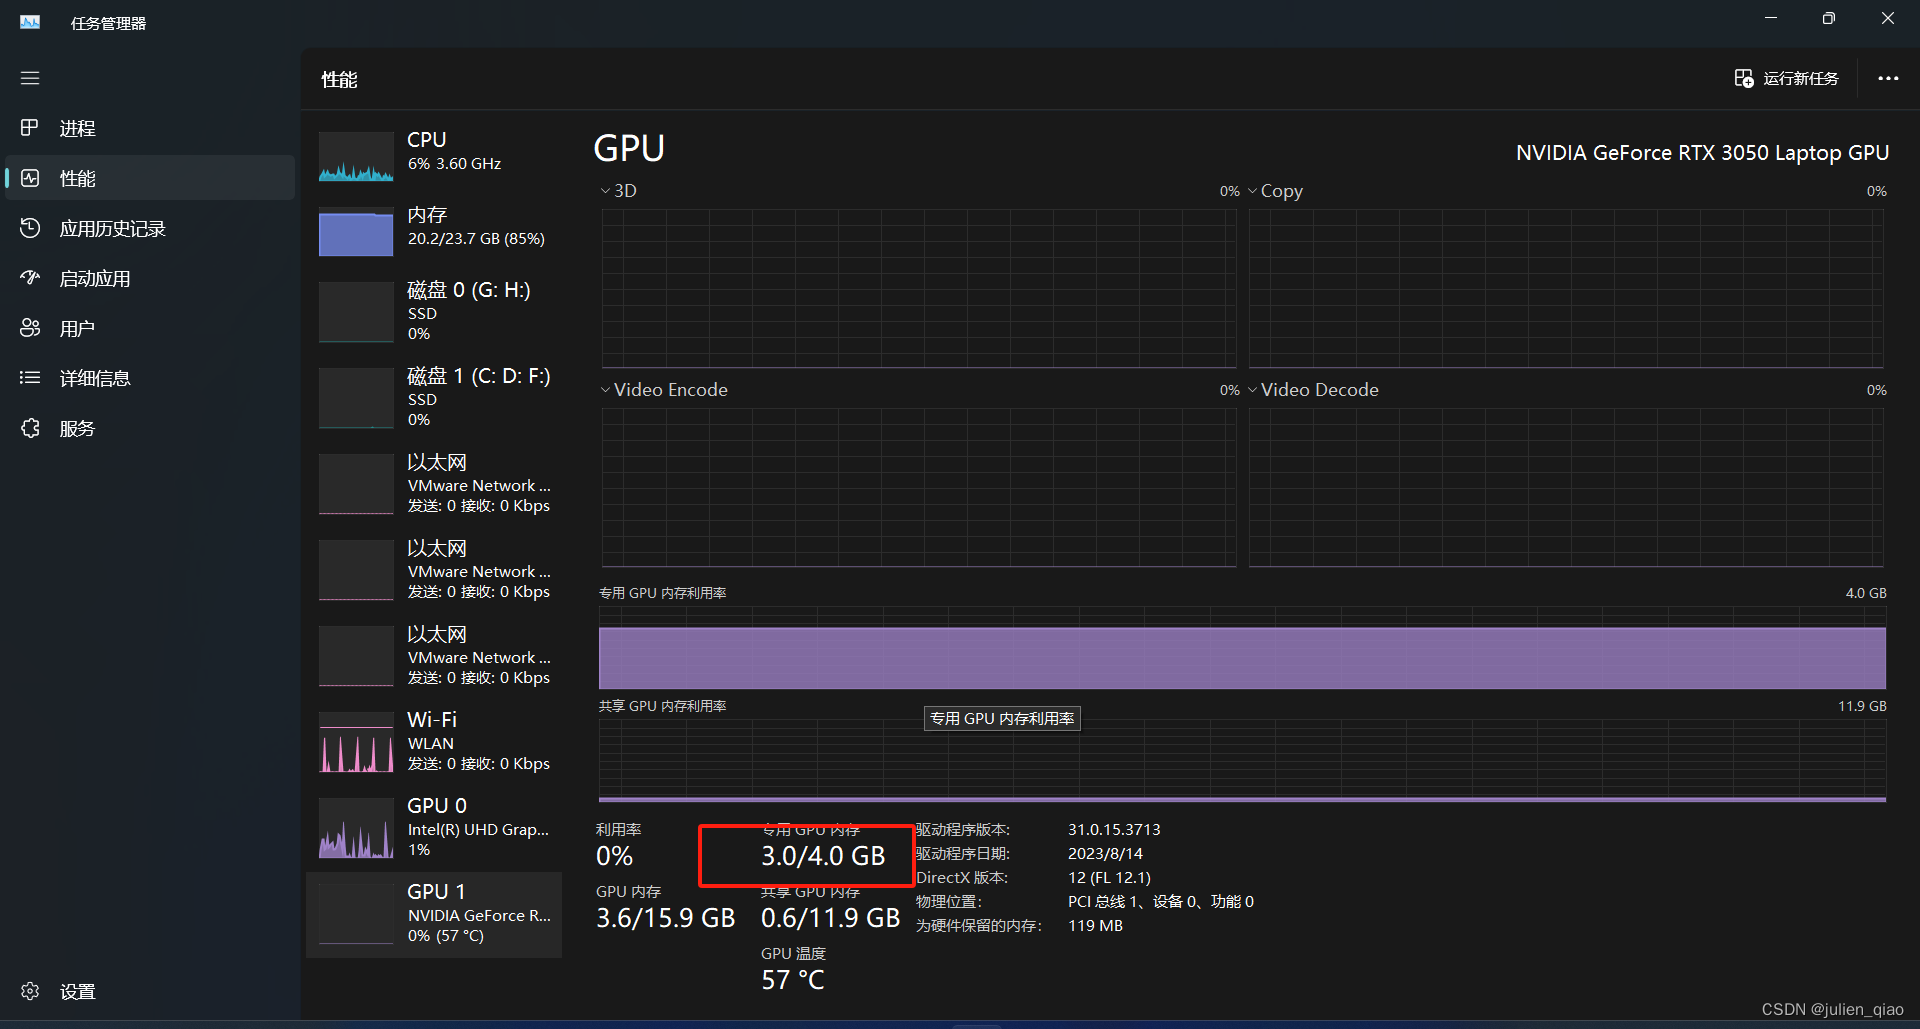Click NVIDIA GeForce RTX 3050 Laptop GPU title

(x=1702, y=153)
